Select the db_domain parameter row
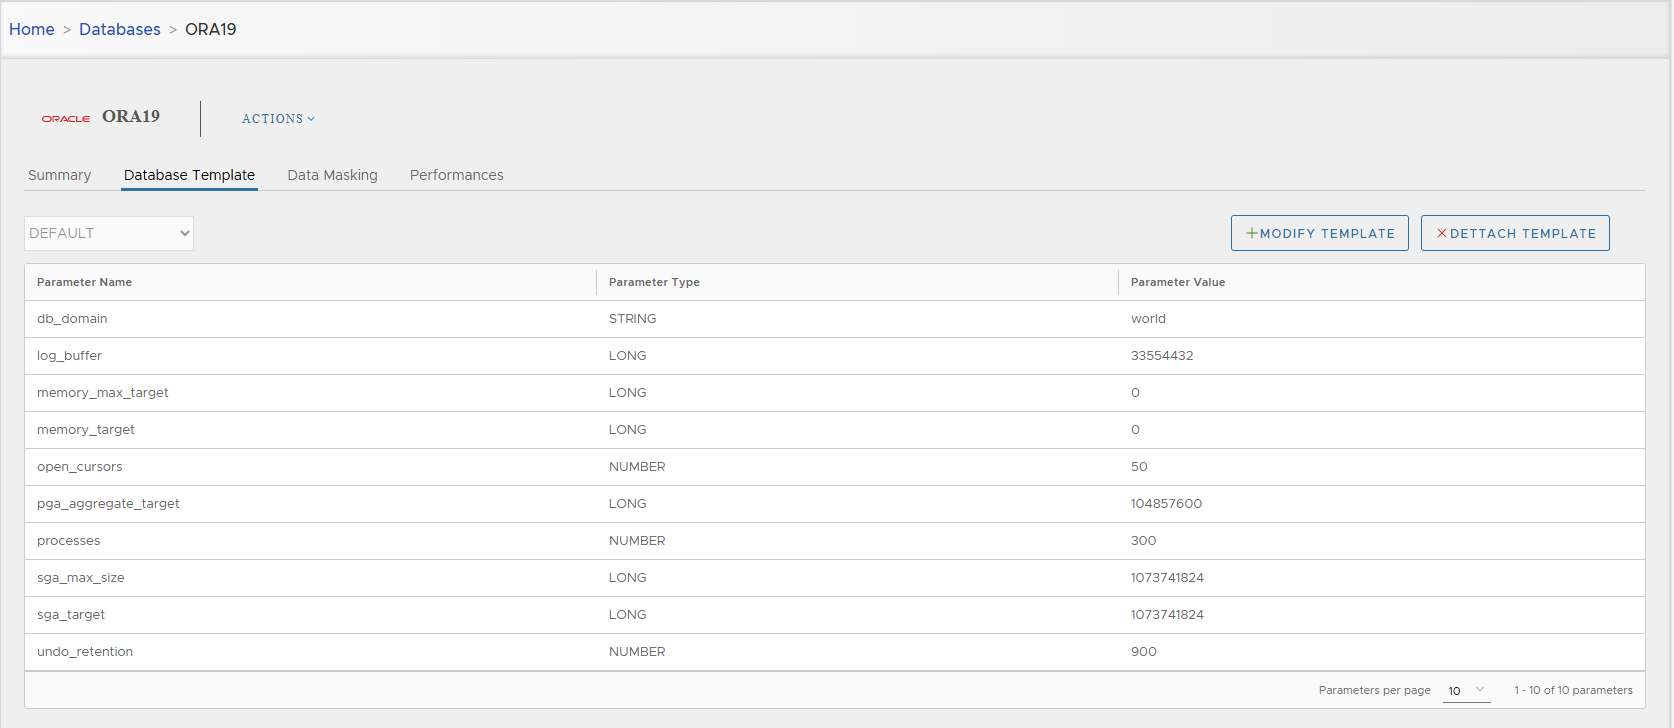The width and height of the screenshot is (1674, 728). point(72,319)
